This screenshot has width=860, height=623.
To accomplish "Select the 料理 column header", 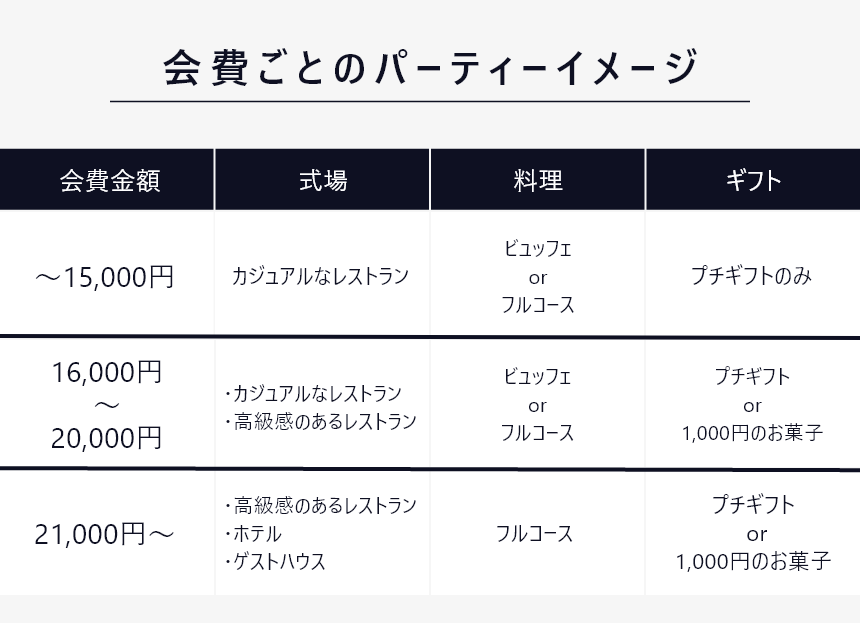I will 538,179.
